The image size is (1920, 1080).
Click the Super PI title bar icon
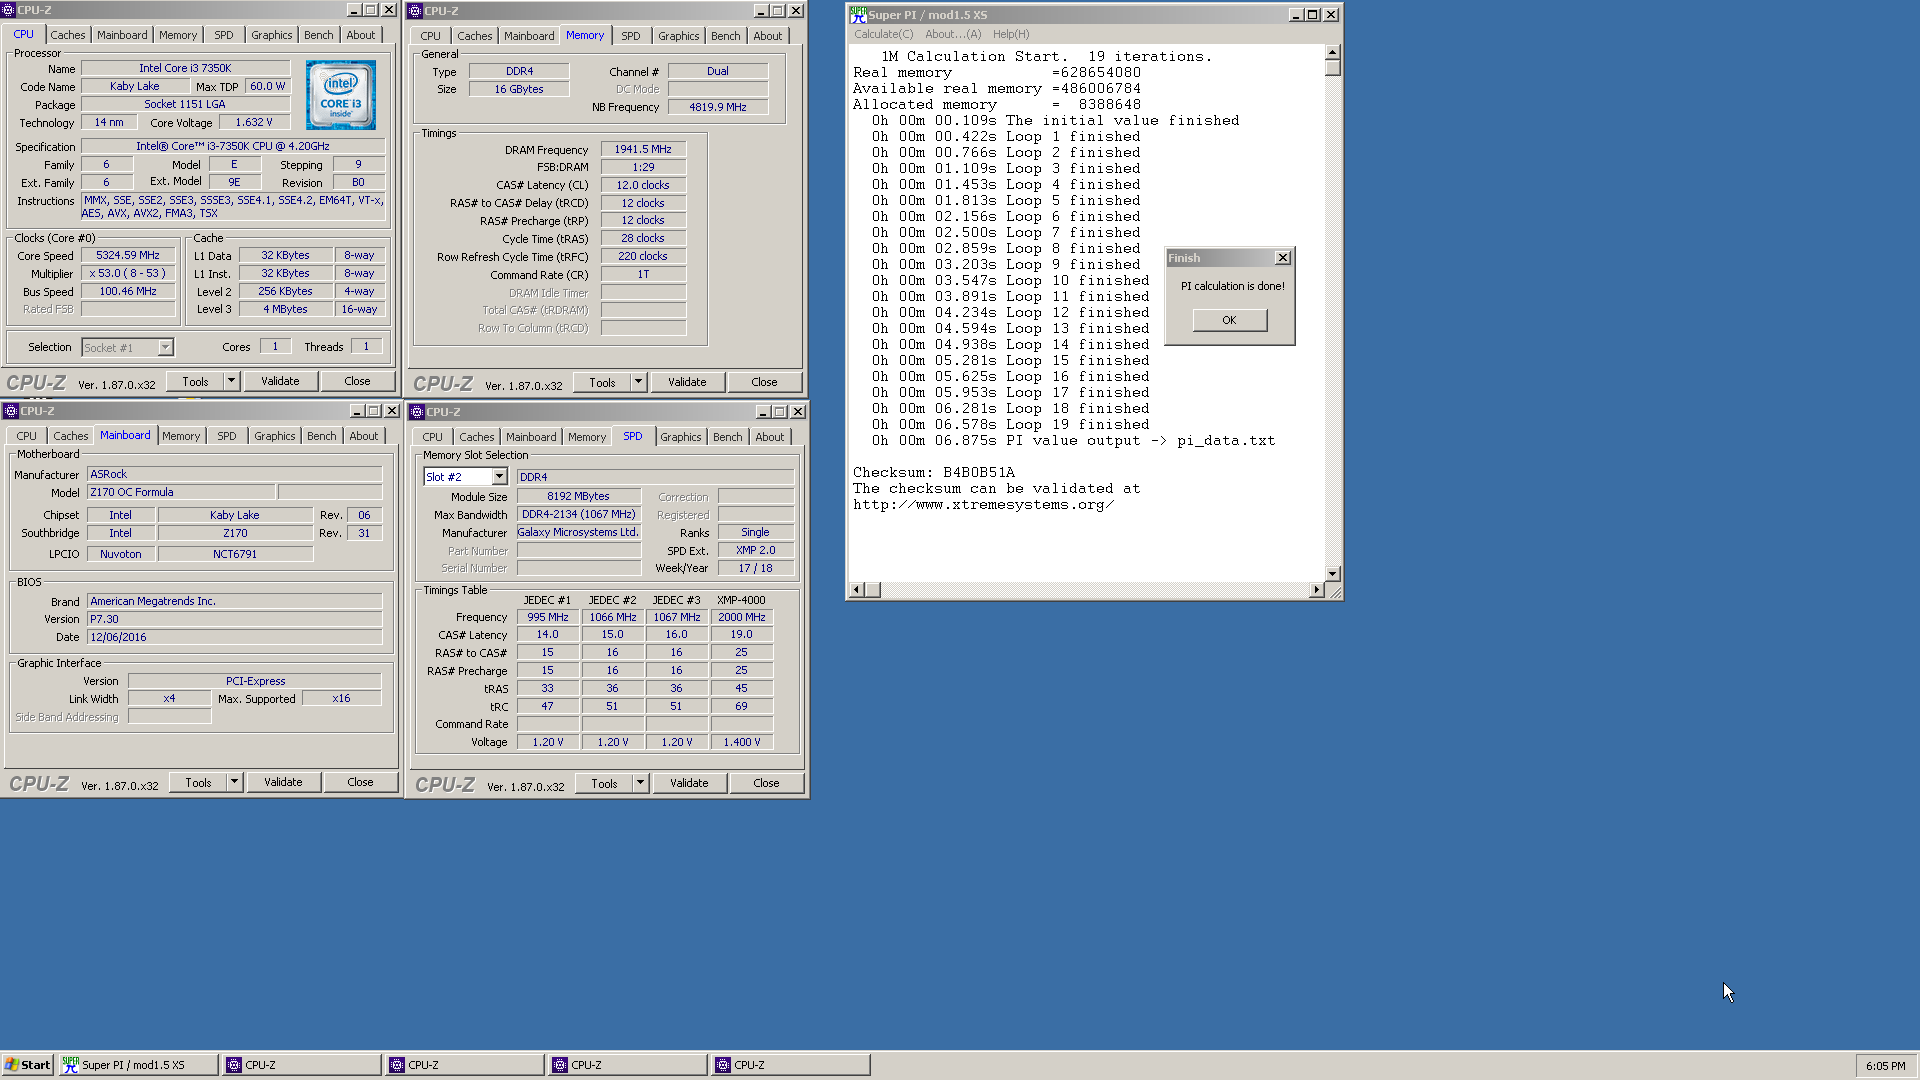[x=857, y=15]
